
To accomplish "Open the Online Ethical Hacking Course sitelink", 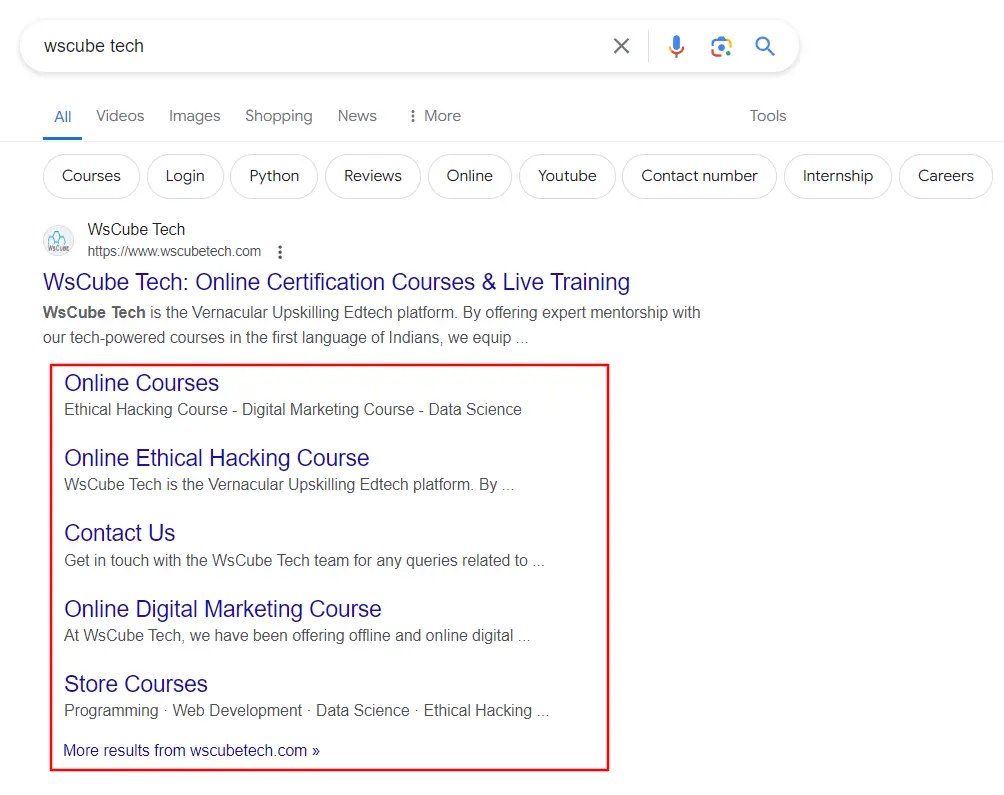I will pyautogui.click(x=216, y=458).
